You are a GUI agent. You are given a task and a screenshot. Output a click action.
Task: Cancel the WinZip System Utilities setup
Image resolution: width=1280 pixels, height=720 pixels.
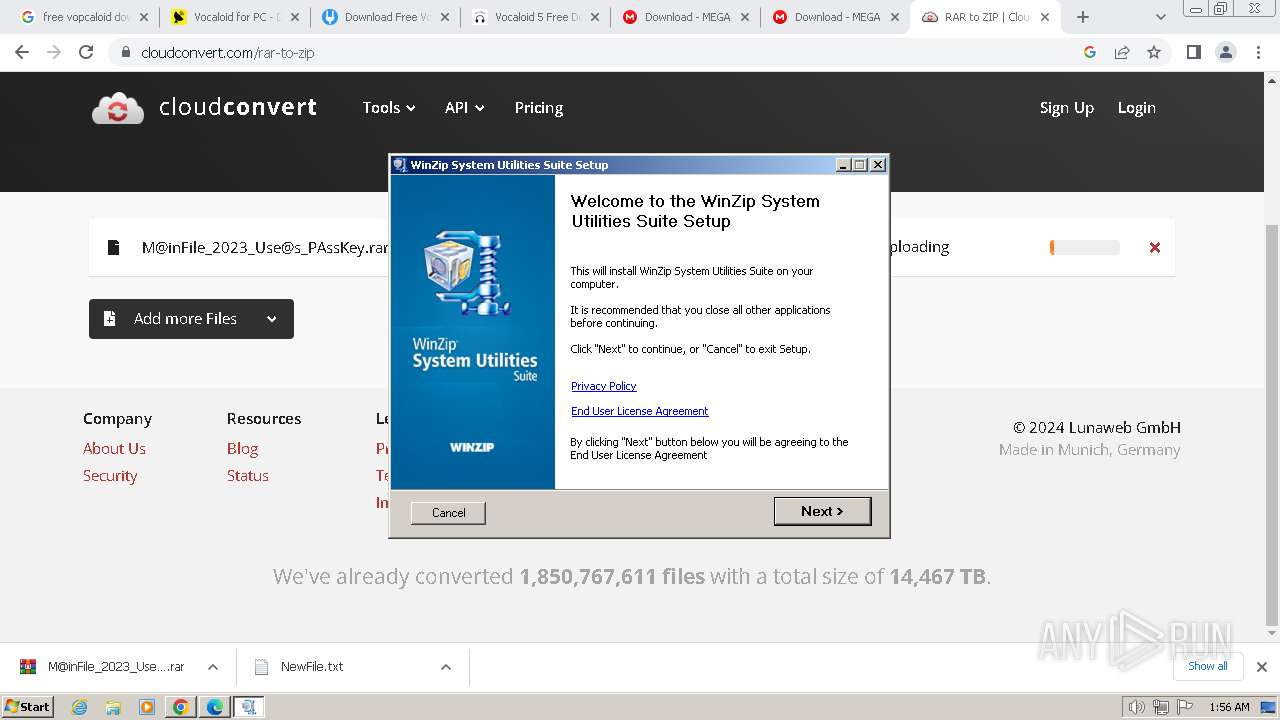click(448, 513)
